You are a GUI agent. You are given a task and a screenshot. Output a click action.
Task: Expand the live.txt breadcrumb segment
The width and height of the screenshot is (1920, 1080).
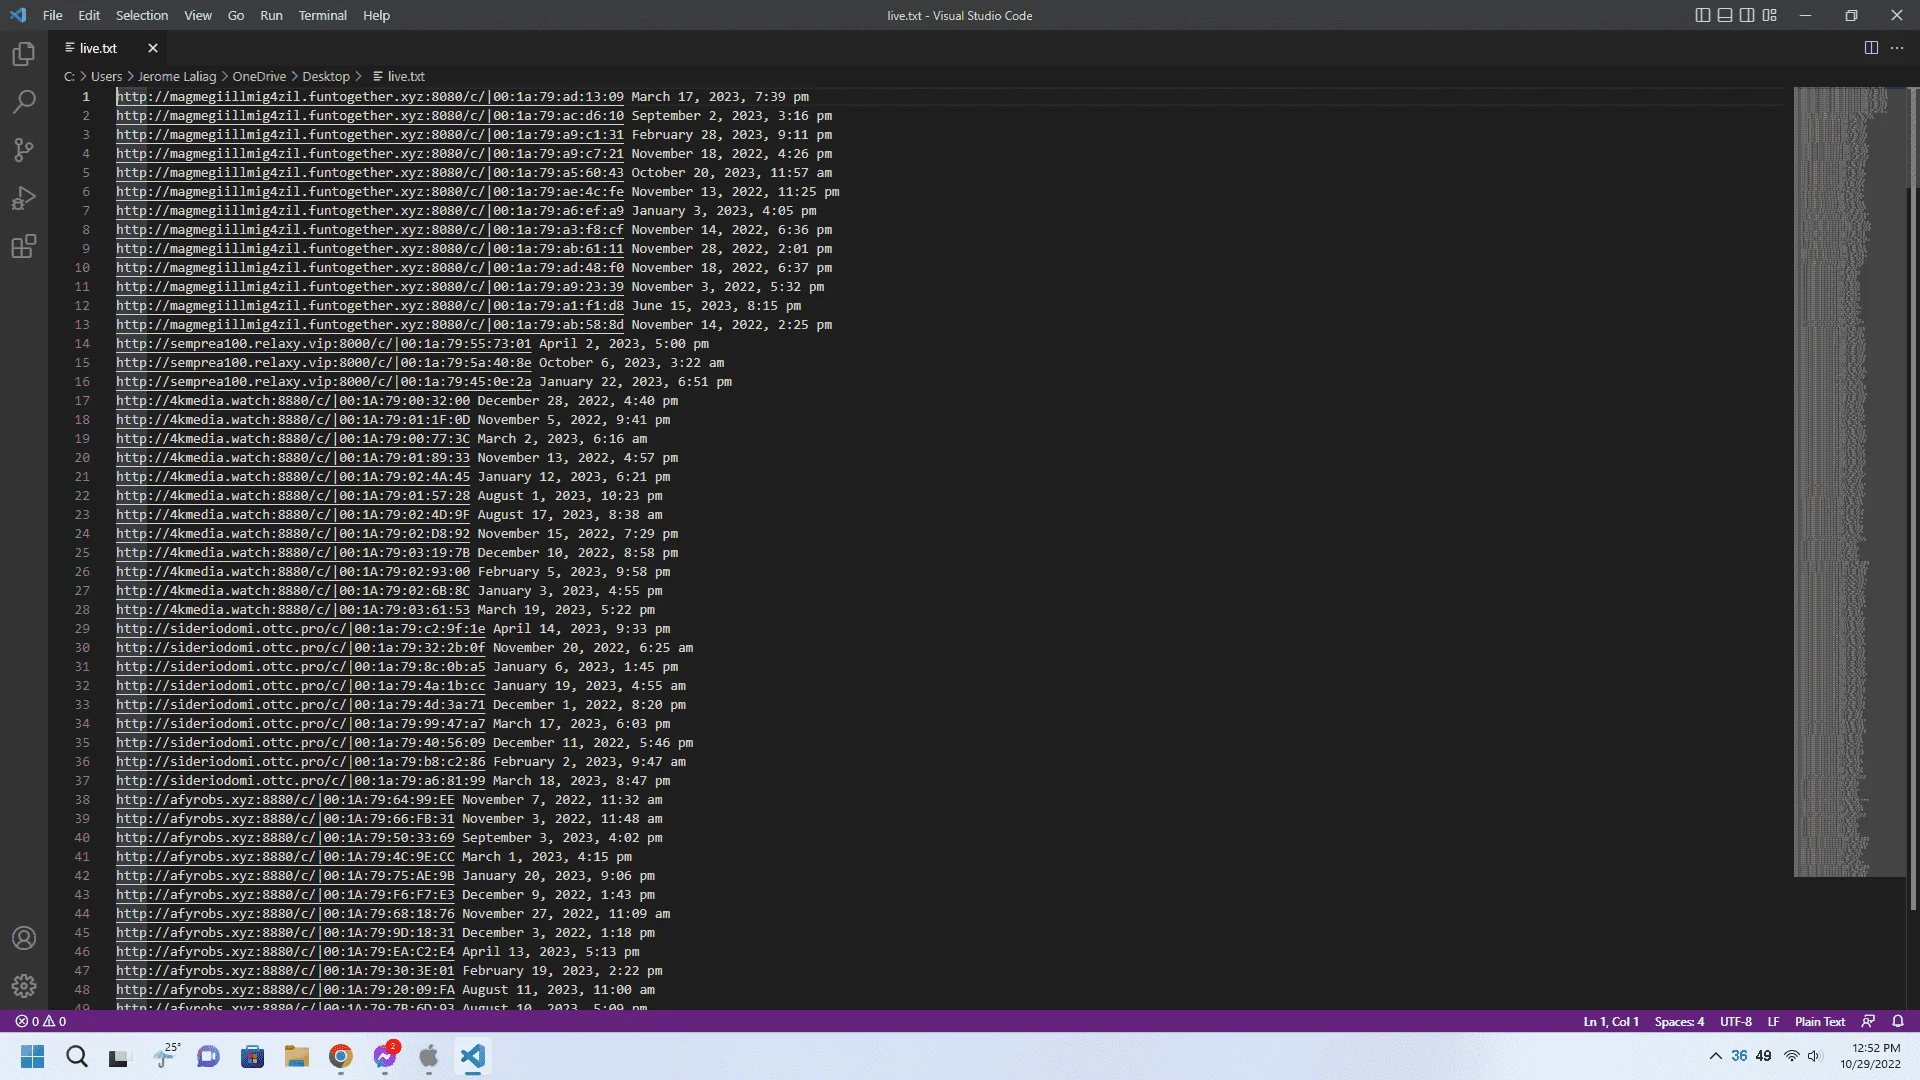[398, 76]
